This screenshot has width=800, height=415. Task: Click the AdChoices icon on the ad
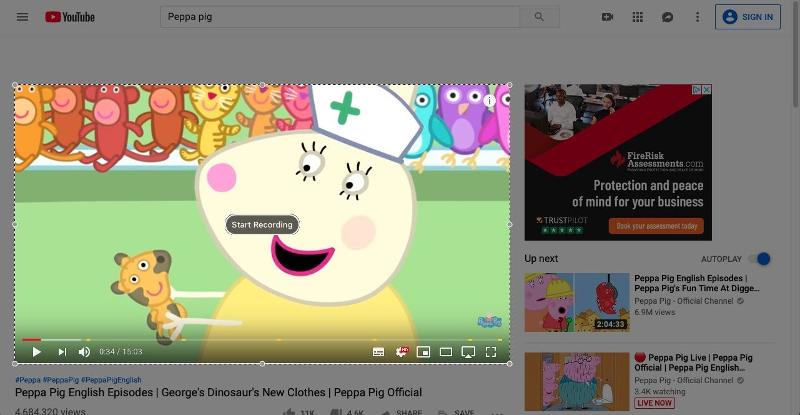pyautogui.click(x=697, y=90)
